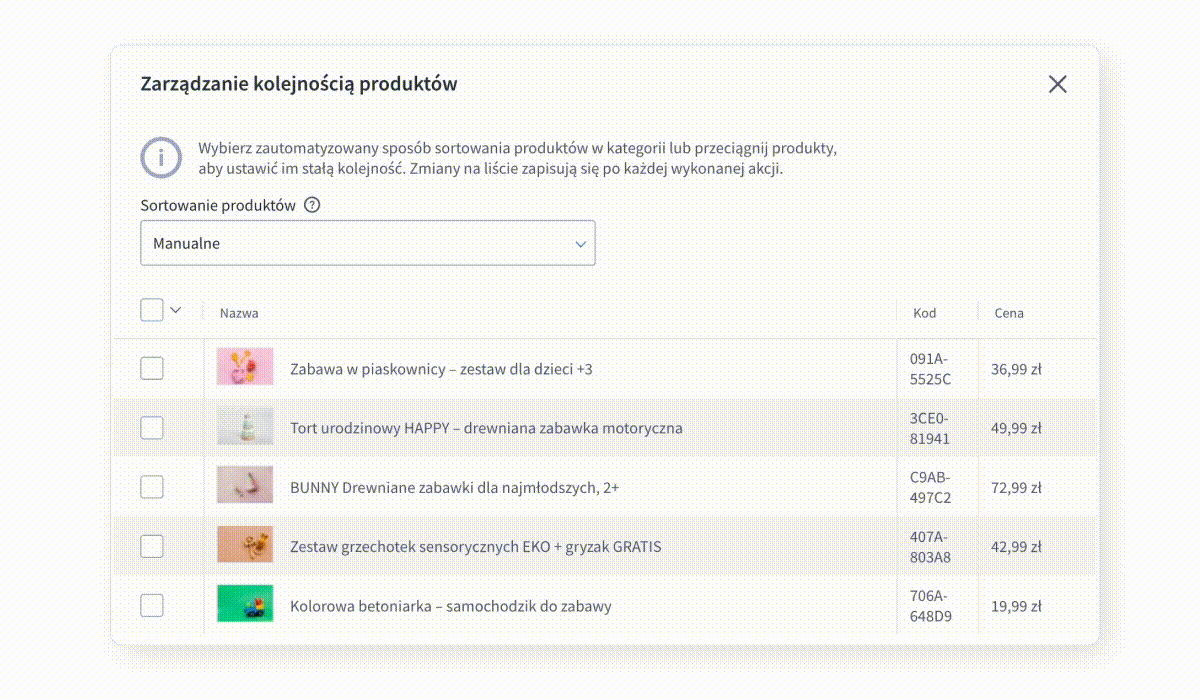The width and height of the screenshot is (1200, 700).
Task: Select the Tort urodzinowy HAPPY checkbox
Action: pos(151,428)
